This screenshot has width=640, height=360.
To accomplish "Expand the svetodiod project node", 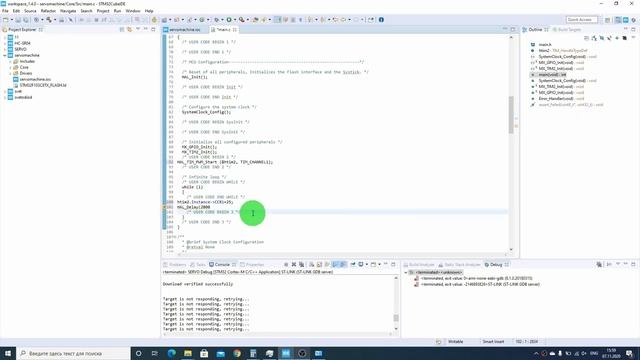I will (5, 97).
